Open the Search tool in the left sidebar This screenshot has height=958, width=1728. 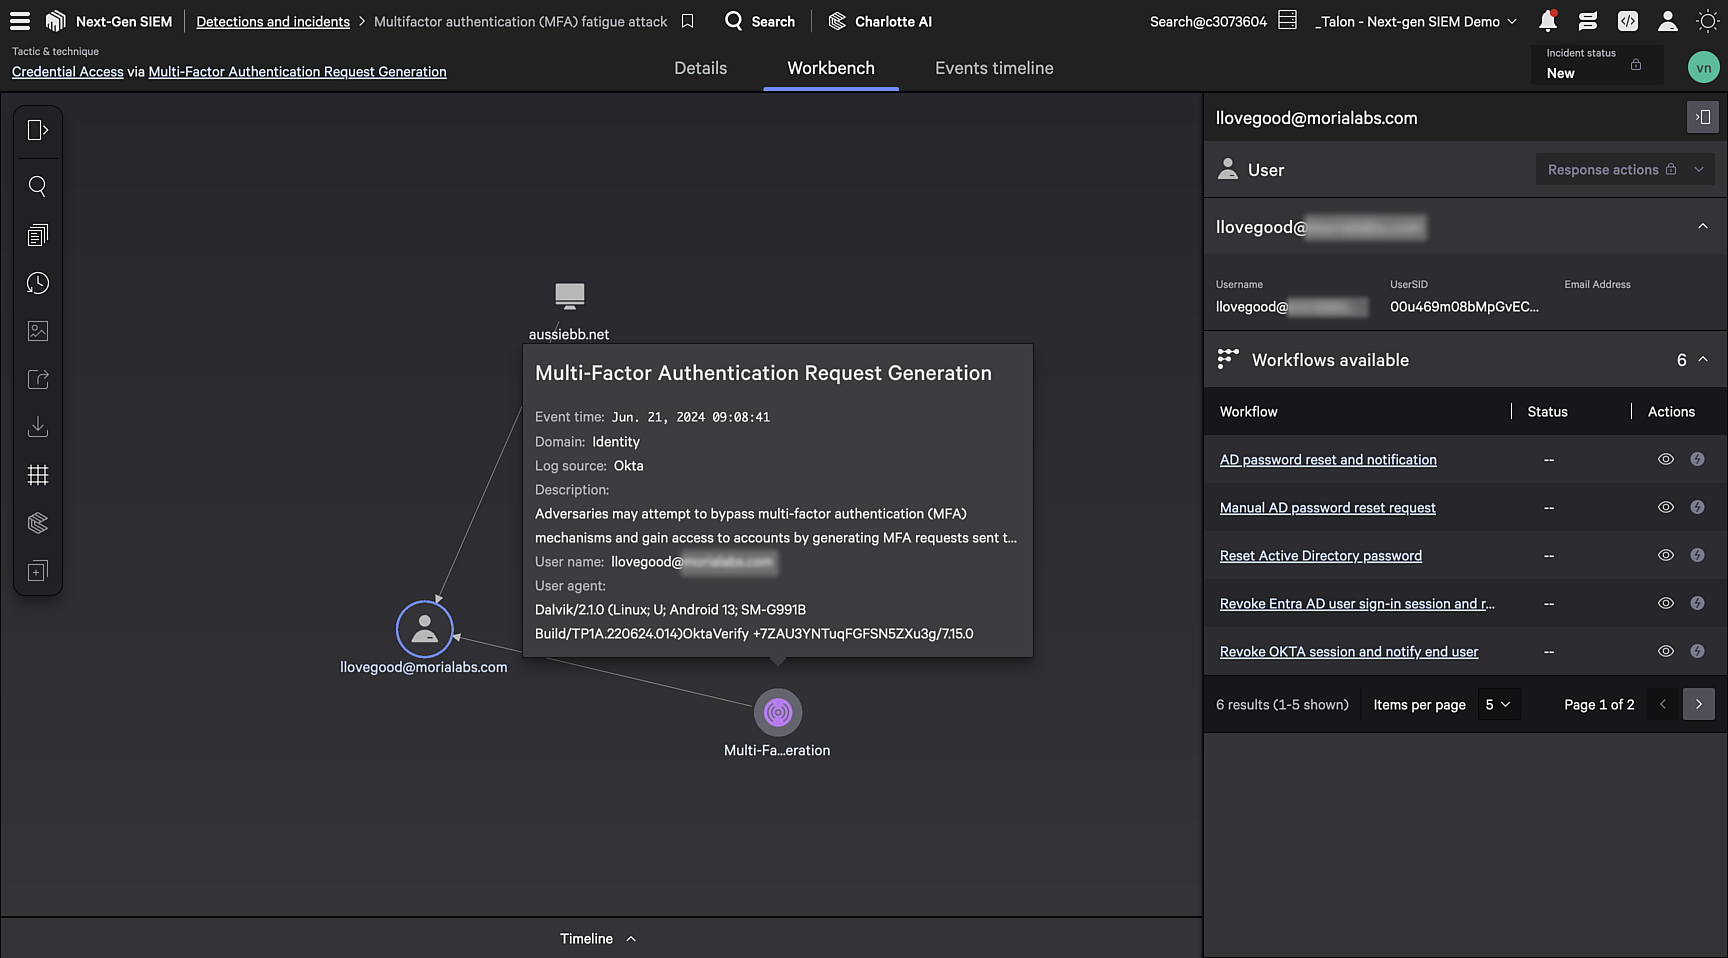click(x=37, y=186)
